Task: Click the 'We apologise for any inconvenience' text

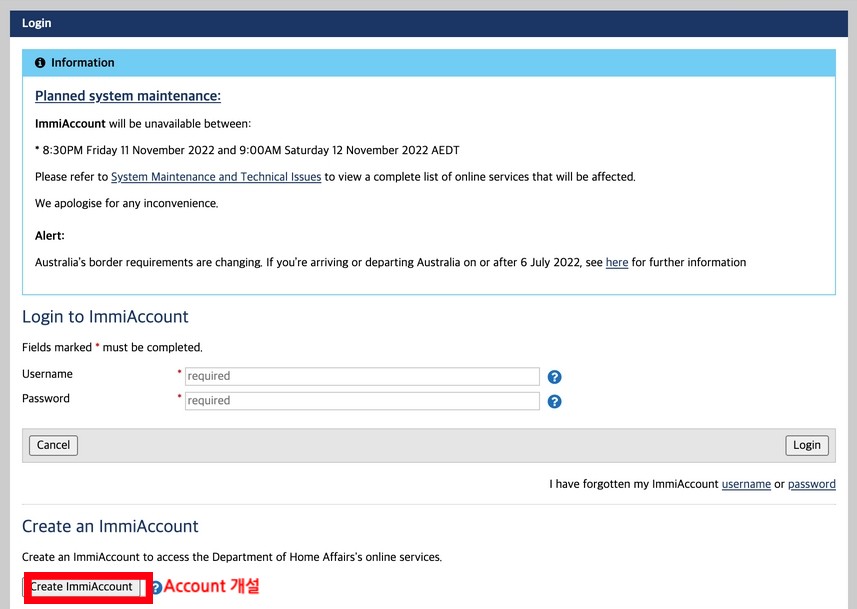Action: (126, 203)
